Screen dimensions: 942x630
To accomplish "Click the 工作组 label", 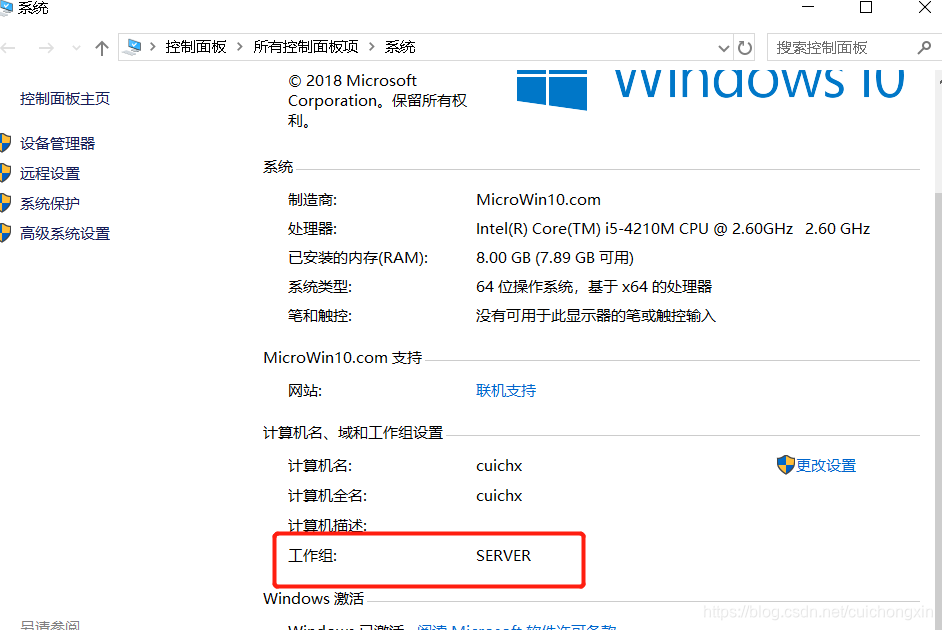I will pos(312,556).
